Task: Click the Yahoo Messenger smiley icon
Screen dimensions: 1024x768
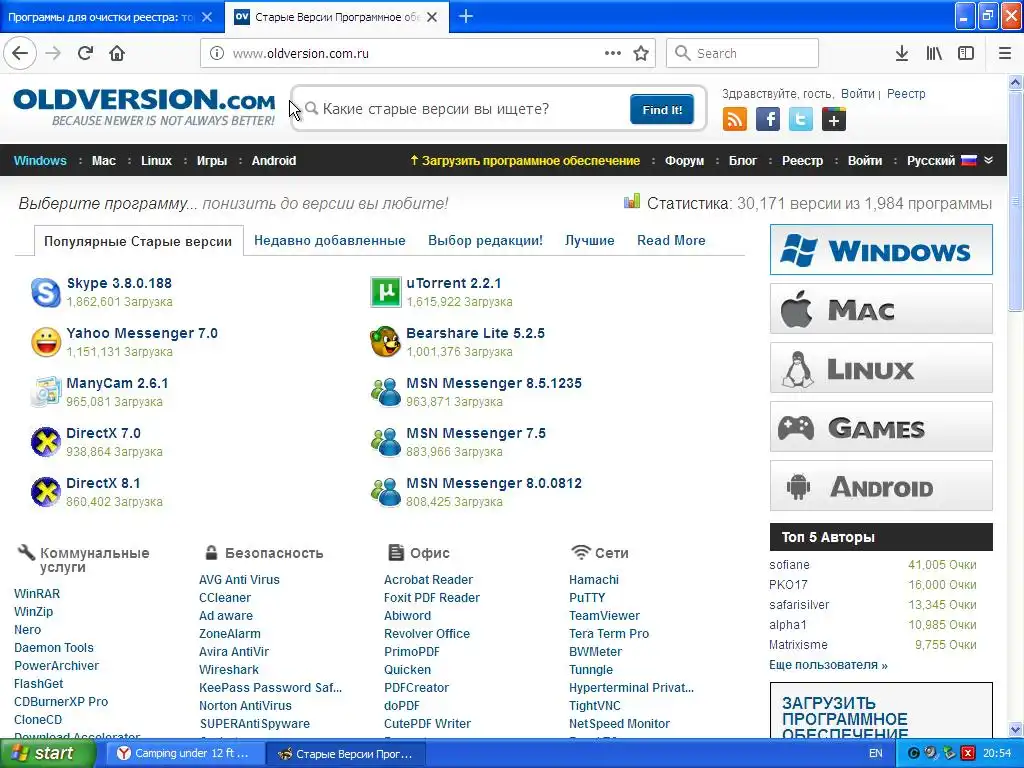Action: (x=46, y=342)
